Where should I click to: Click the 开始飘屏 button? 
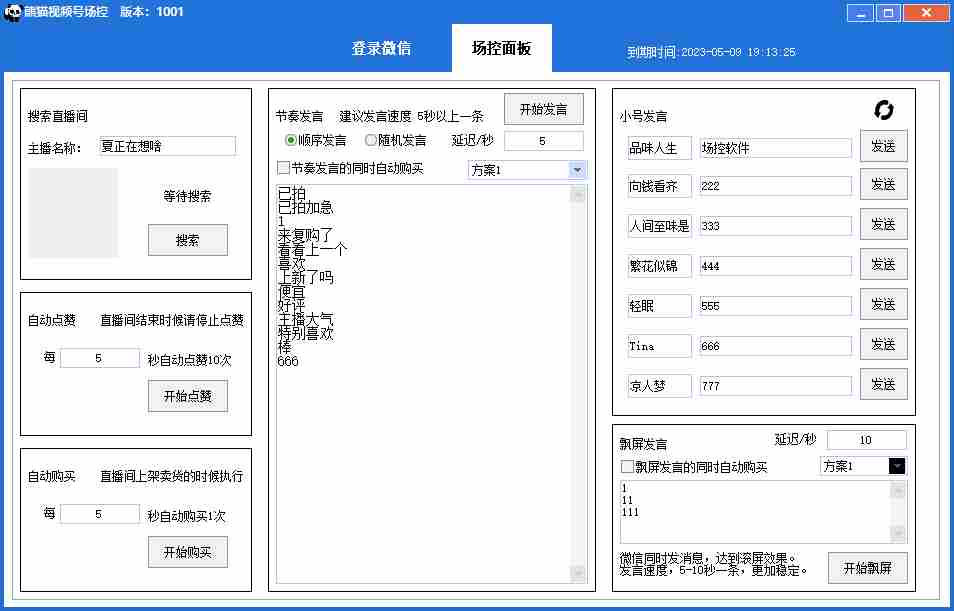coord(868,568)
